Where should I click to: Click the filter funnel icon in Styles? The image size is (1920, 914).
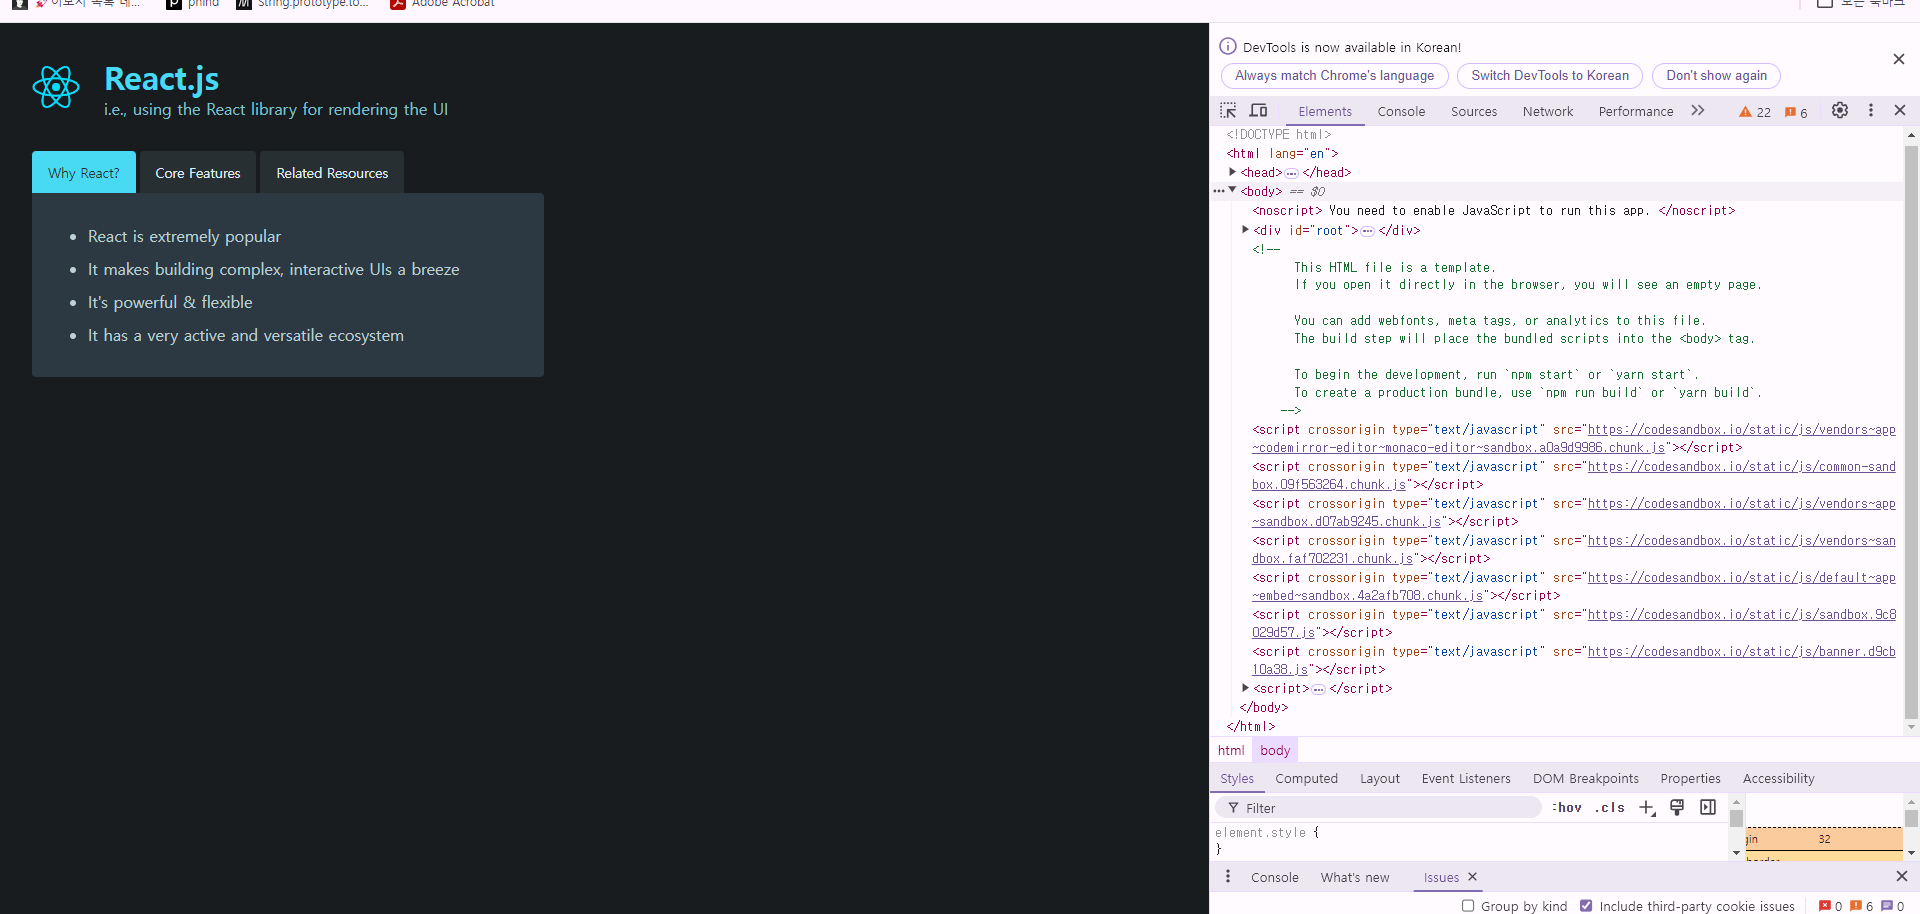(x=1233, y=808)
